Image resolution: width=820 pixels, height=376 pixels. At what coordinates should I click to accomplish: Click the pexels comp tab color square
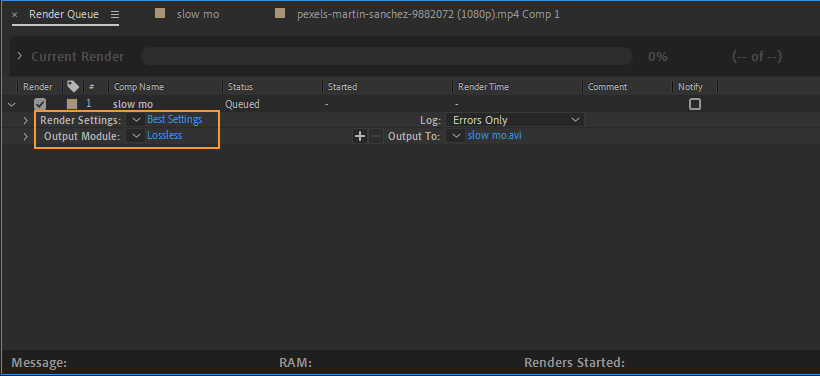click(280, 14)
